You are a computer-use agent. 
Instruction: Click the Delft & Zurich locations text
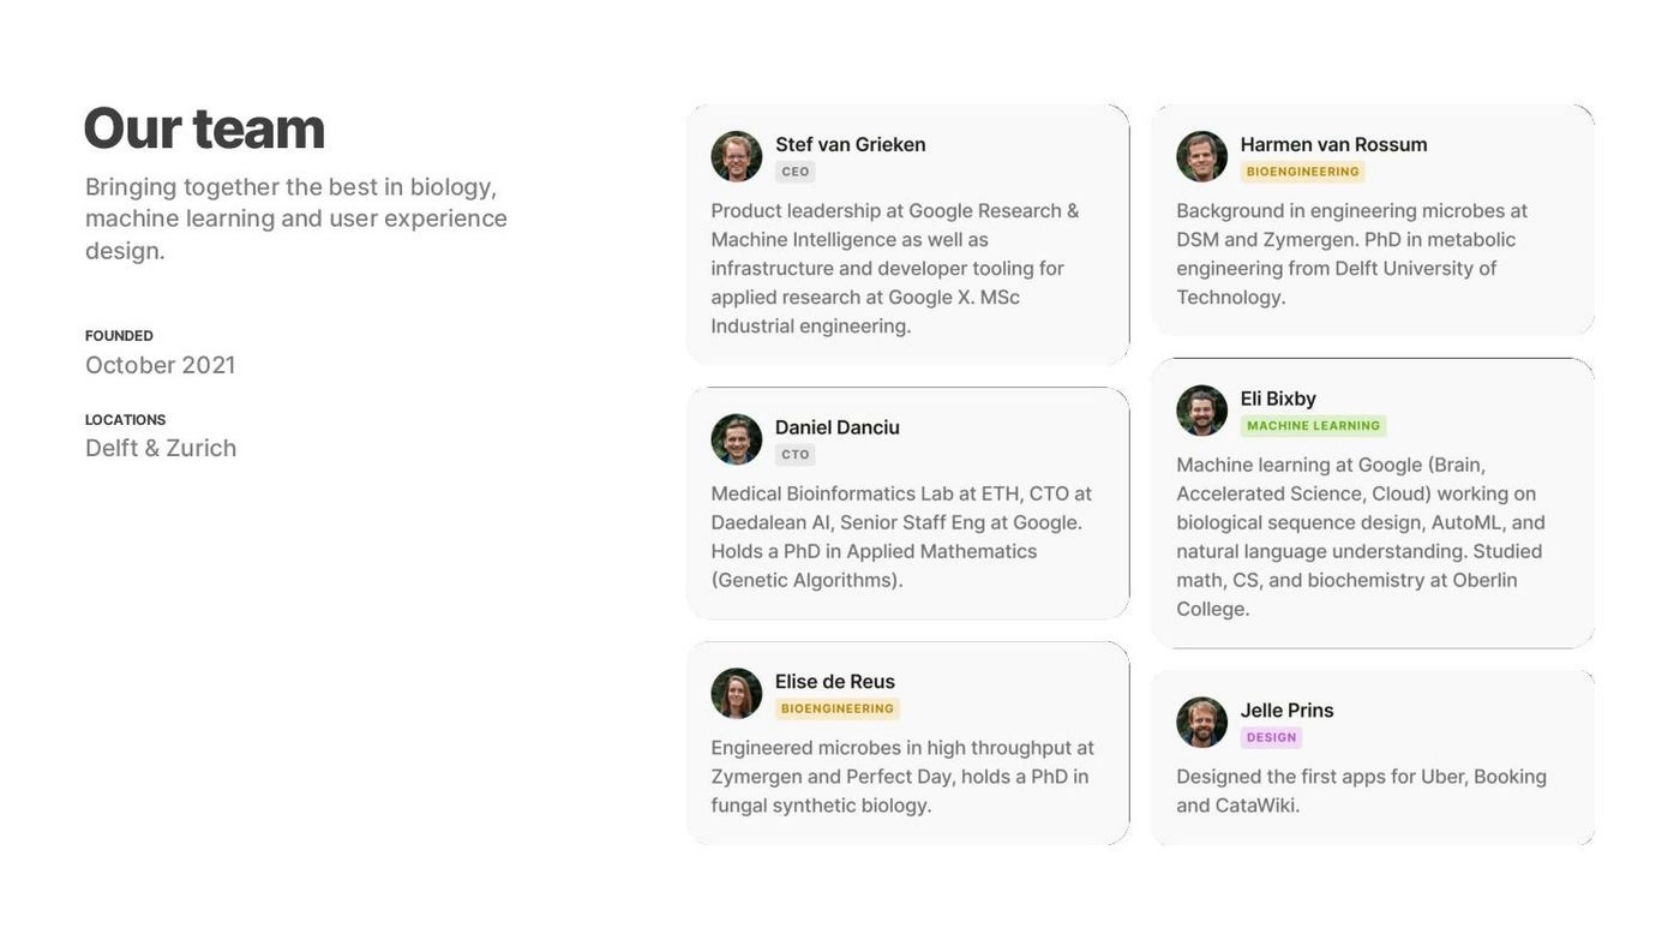point(161,448)
